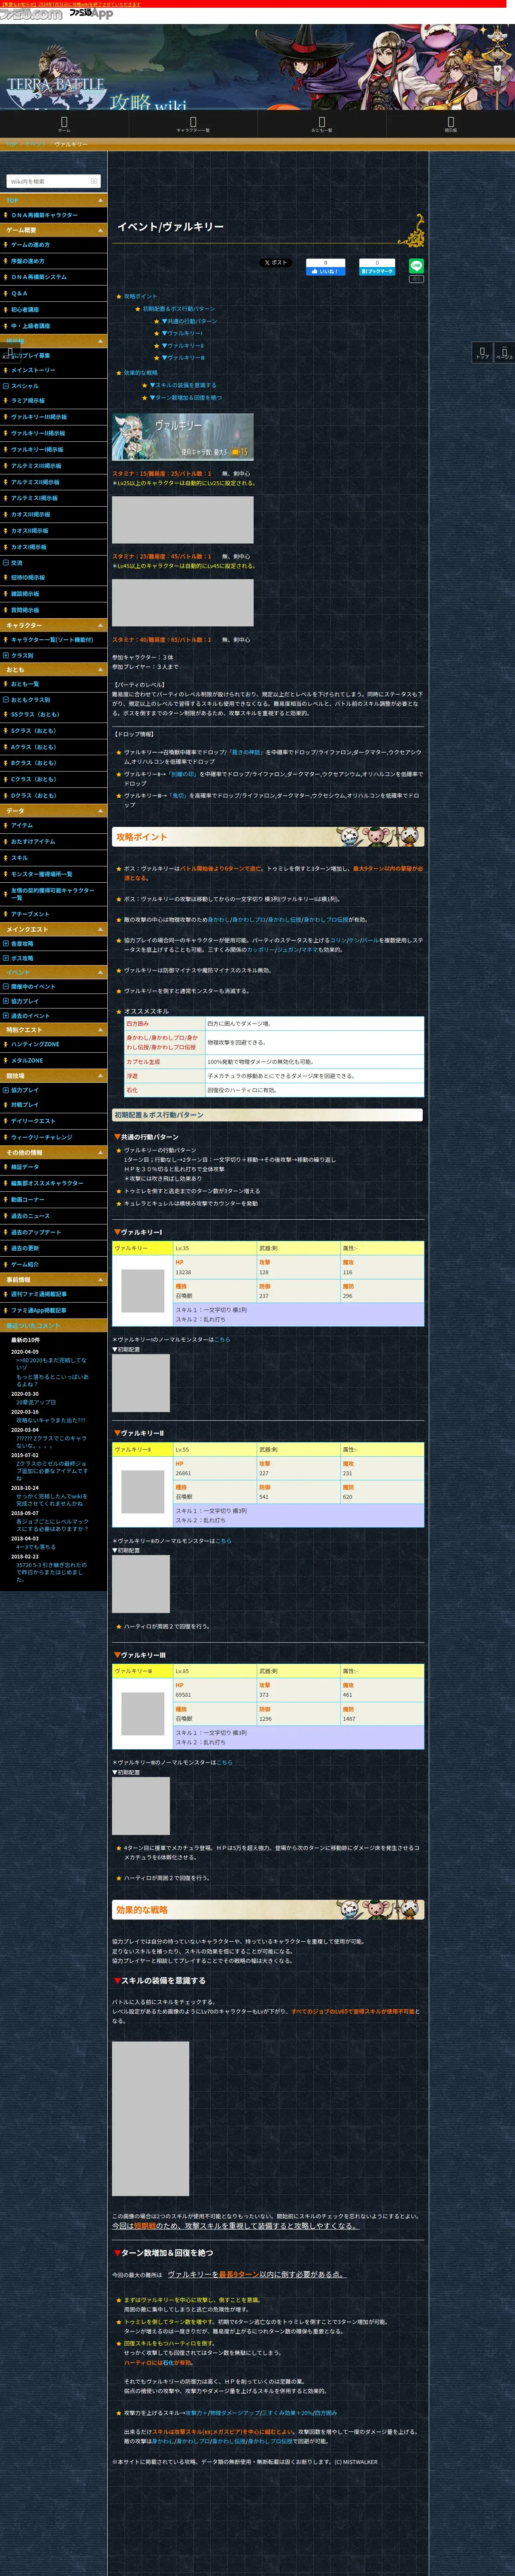Click the こちら link for ヴァルキリーIのノーマルモンスター
This screenshot has width=515, height=2576.
(x=222, y=1339)
